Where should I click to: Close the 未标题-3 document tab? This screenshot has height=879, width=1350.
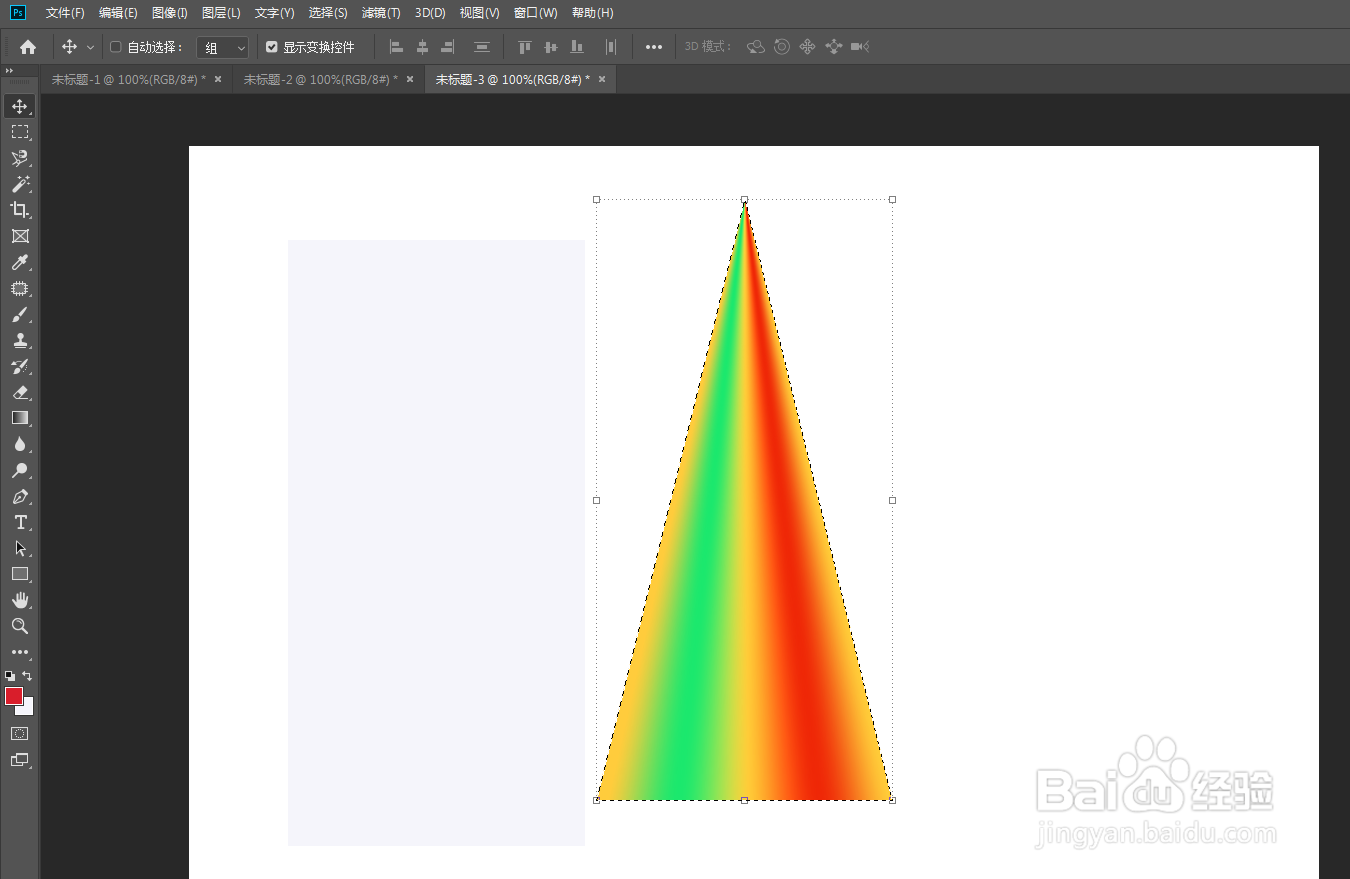pos(602,79)
